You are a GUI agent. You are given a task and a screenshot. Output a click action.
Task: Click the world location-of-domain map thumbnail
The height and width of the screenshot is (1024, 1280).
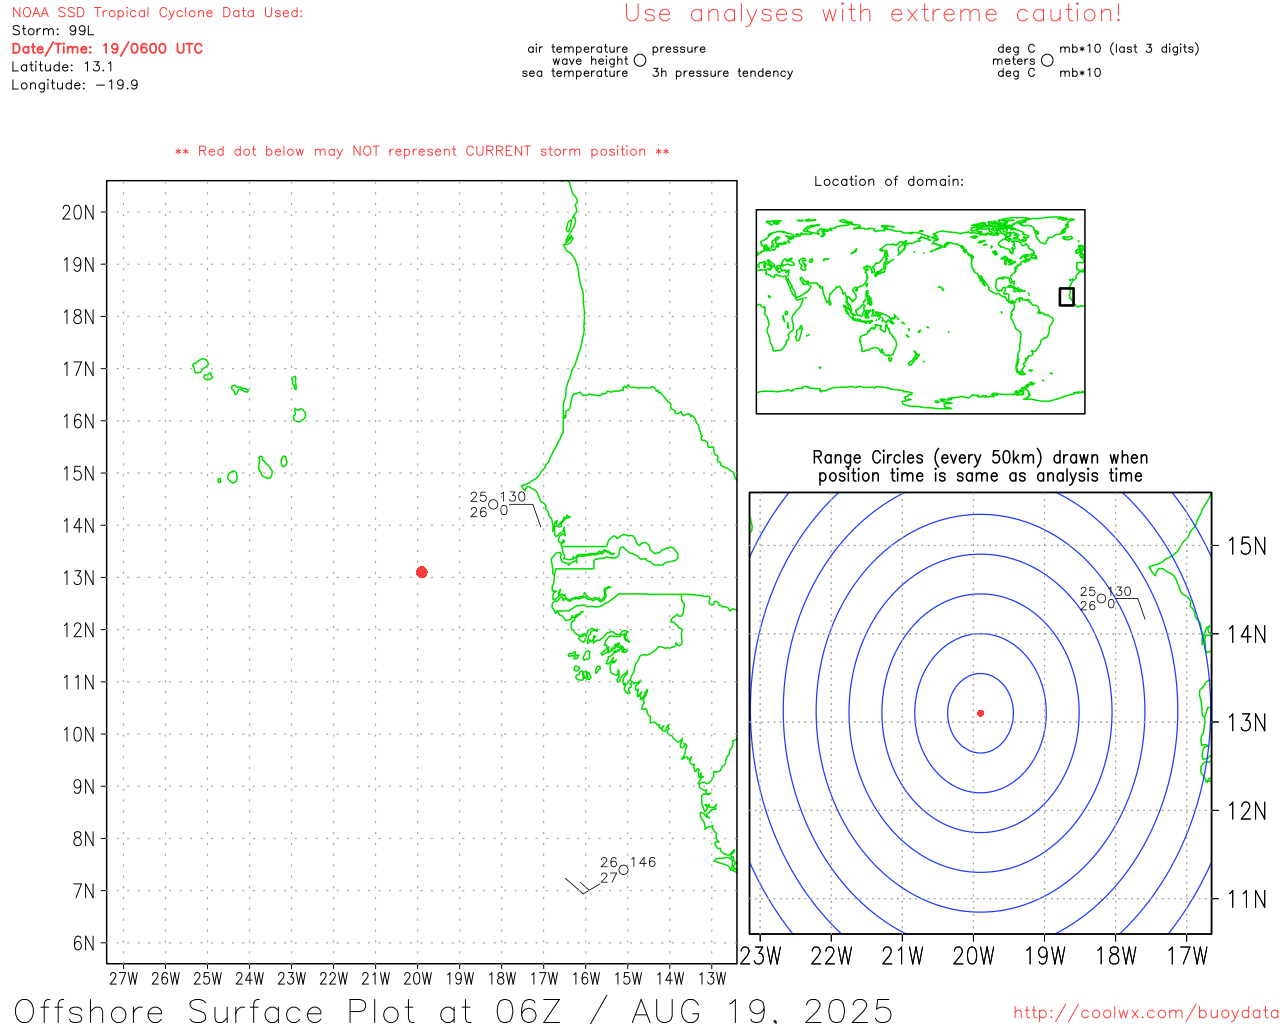coord(920,312)
